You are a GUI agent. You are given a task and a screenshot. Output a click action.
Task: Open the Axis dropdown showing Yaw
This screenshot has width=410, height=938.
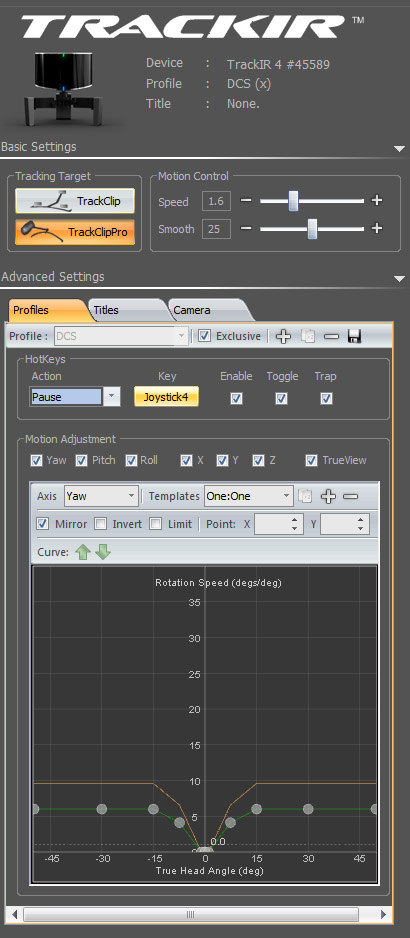coord(101,496)
